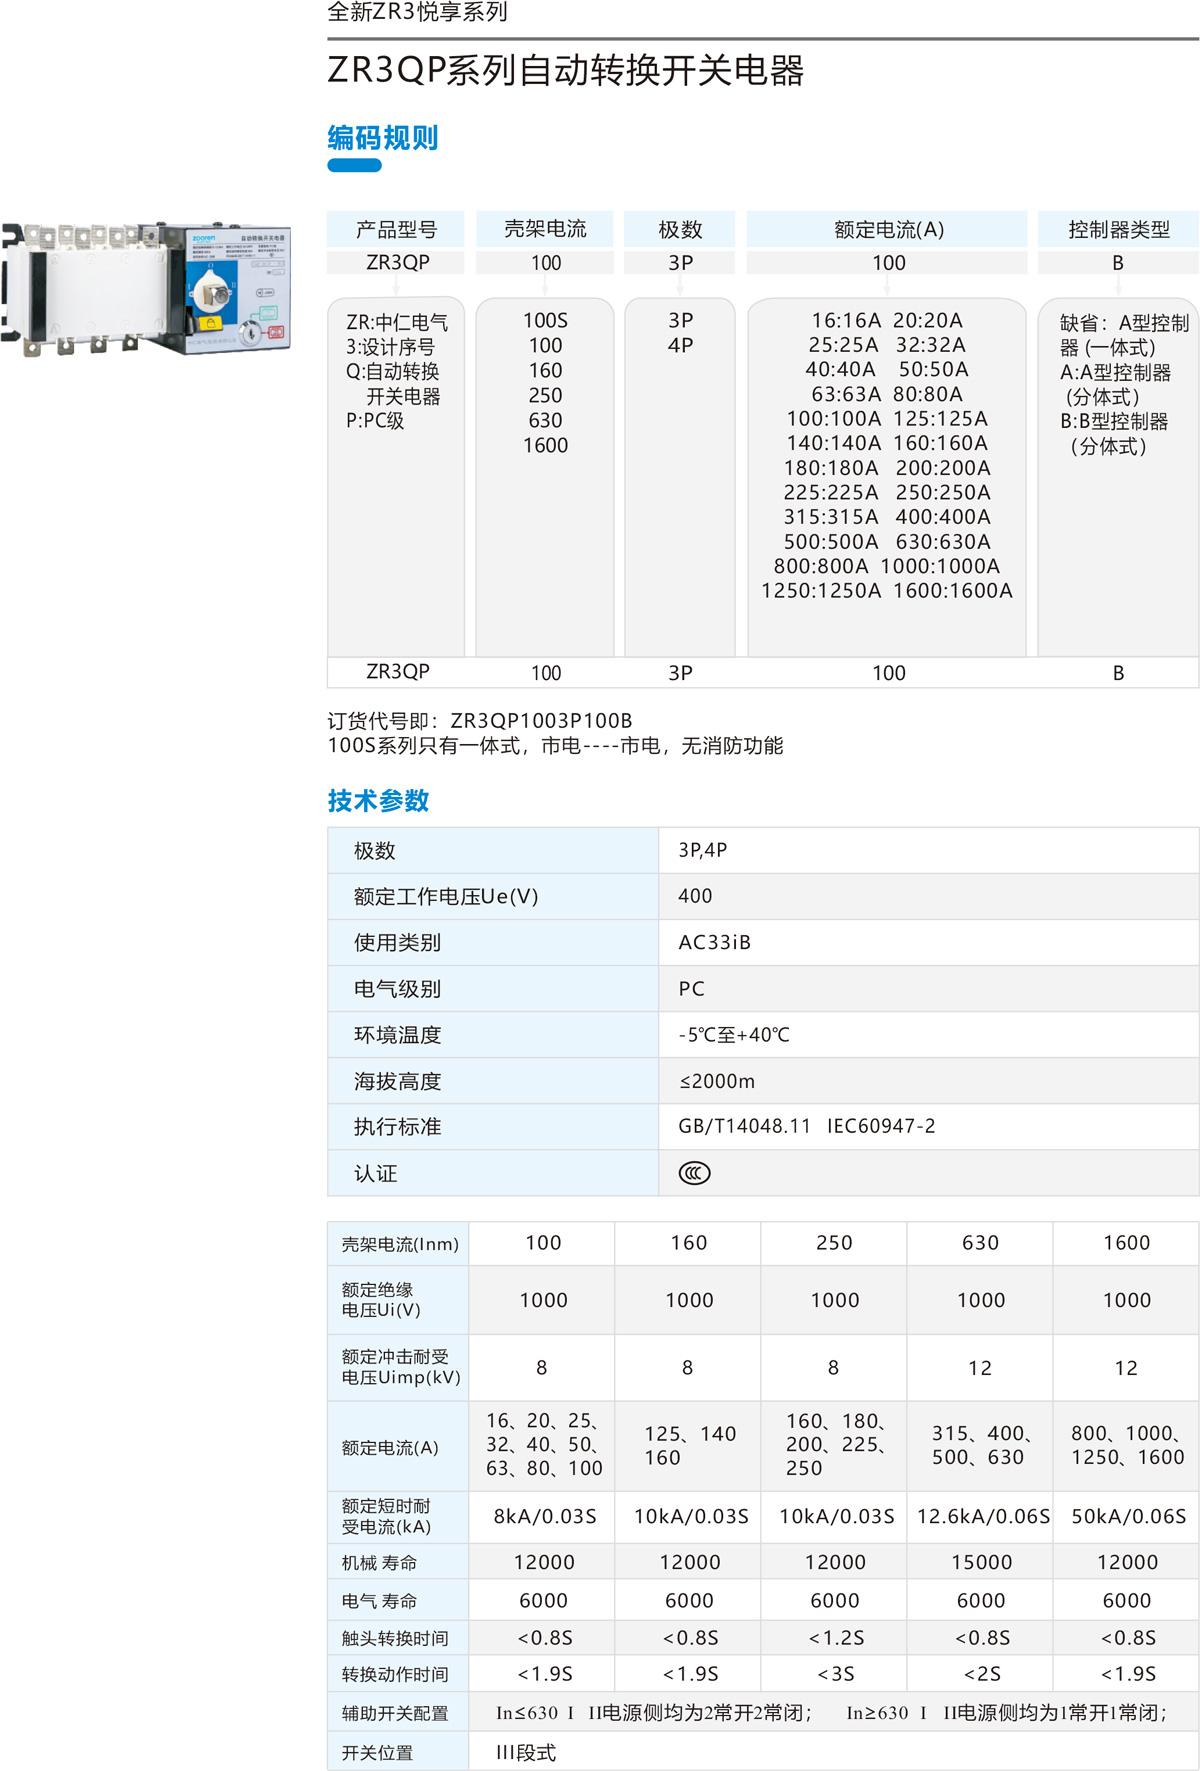Viewport: 1200px width, 1771px height.
Task: Select the <2S transfer action time cell
Action: (x=982, y=1674)
